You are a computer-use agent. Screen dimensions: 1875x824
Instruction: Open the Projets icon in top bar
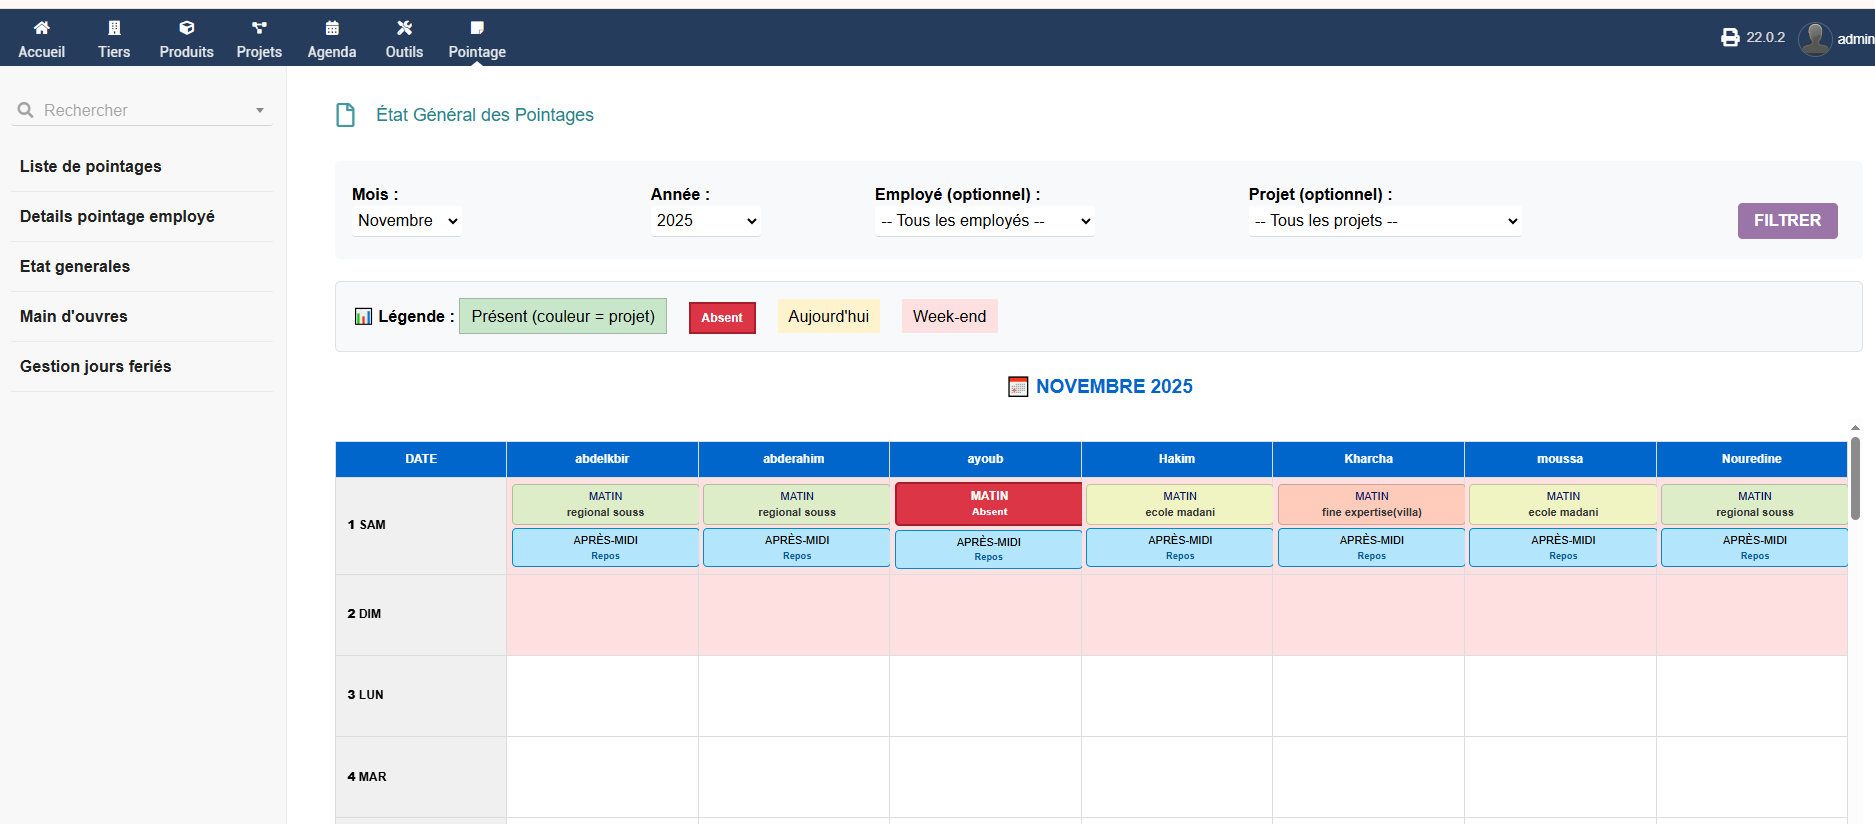tap(259, 28)
